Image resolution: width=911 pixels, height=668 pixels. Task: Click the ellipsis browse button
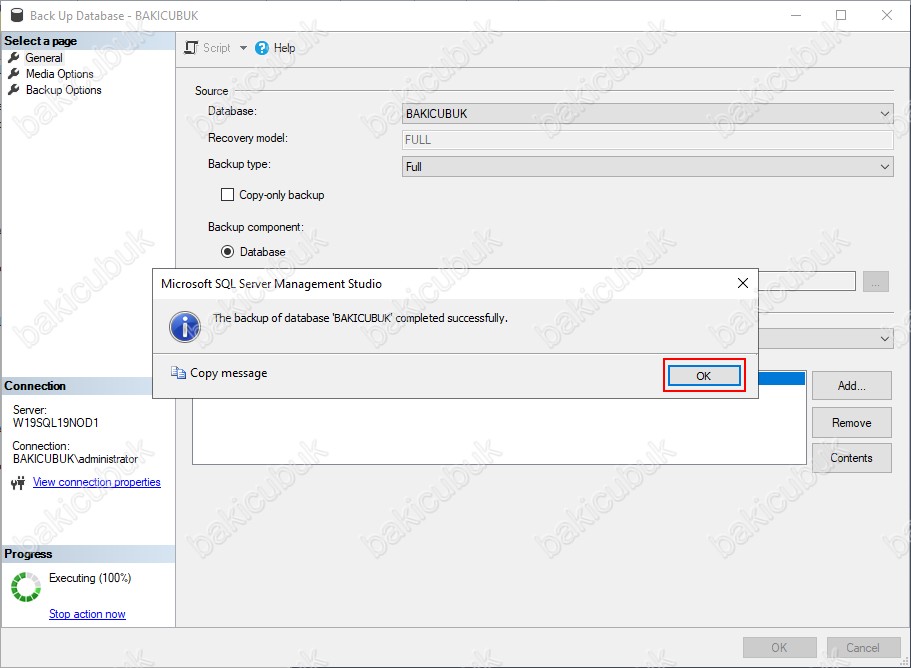876,282
